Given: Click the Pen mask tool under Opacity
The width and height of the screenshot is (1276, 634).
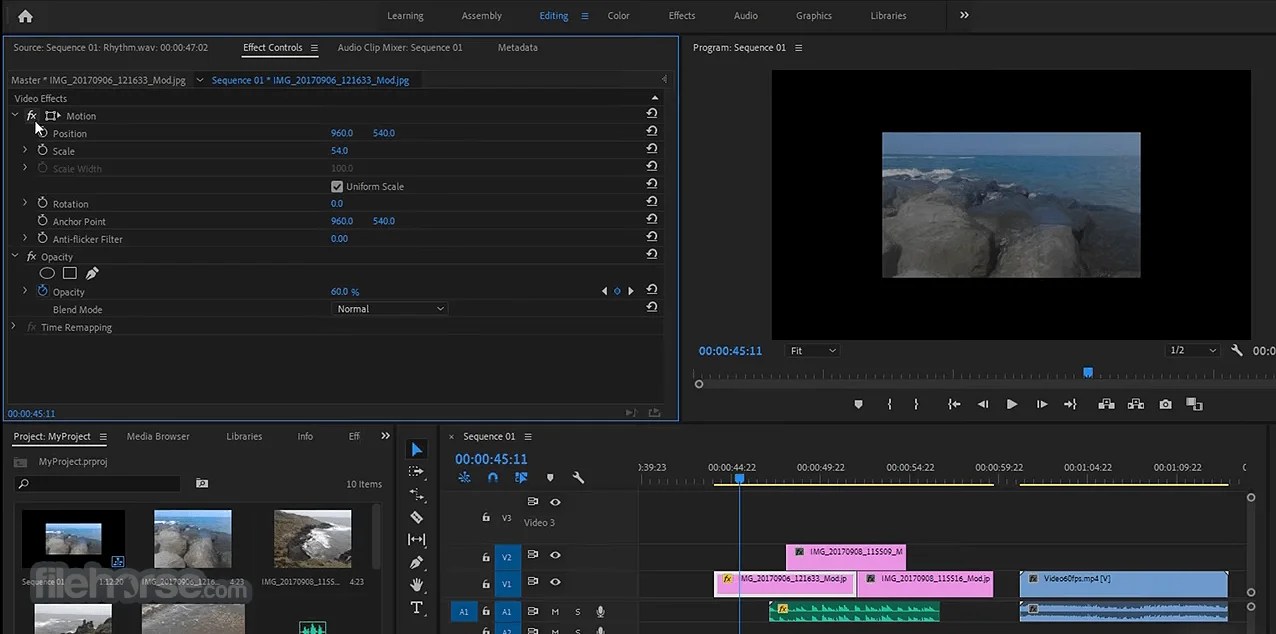Looking at the screenshot, I should tap(92, 273).
